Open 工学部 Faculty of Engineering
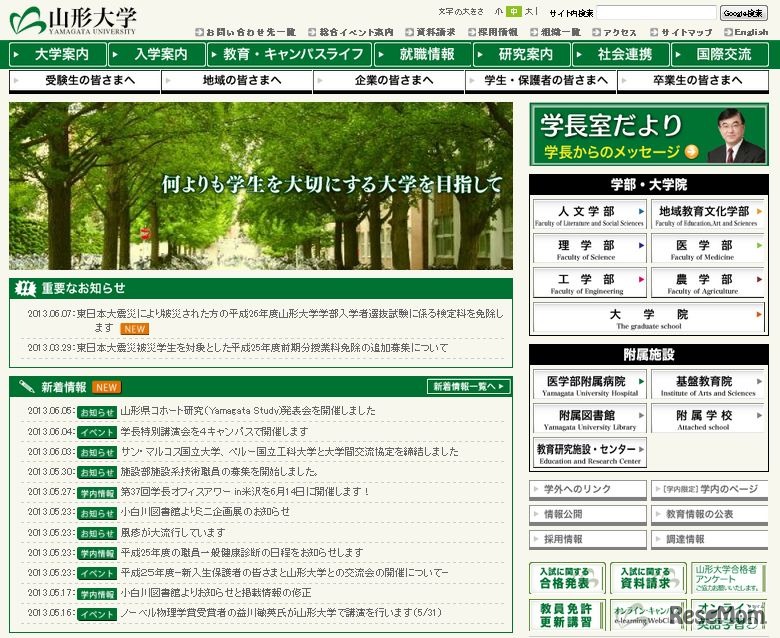This screenshot has width=780, height=638. (x=589, y=282)
